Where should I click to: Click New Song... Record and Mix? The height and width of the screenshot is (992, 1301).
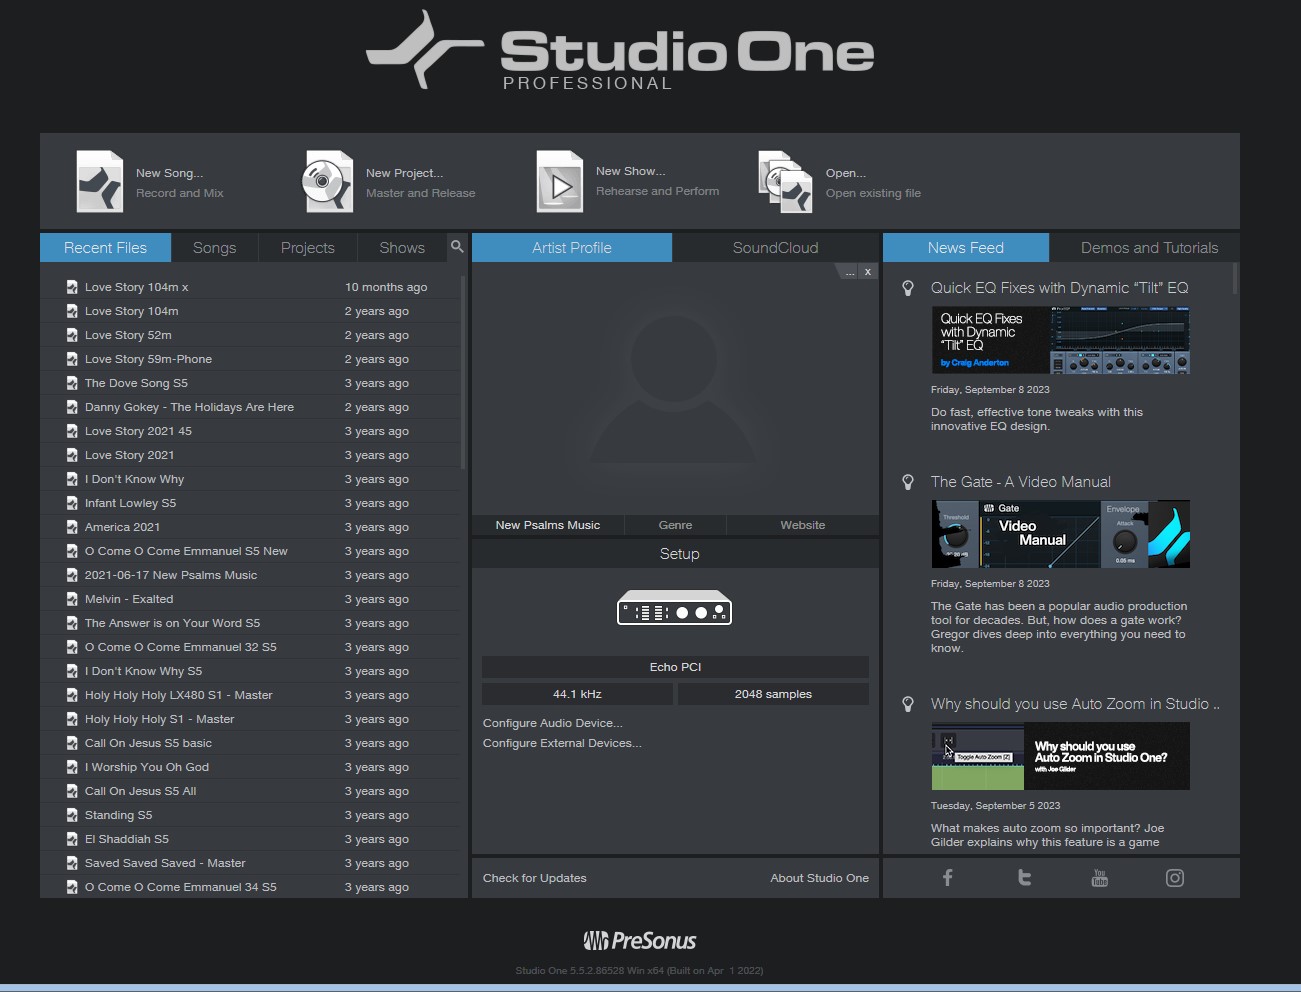click(180, 183)
